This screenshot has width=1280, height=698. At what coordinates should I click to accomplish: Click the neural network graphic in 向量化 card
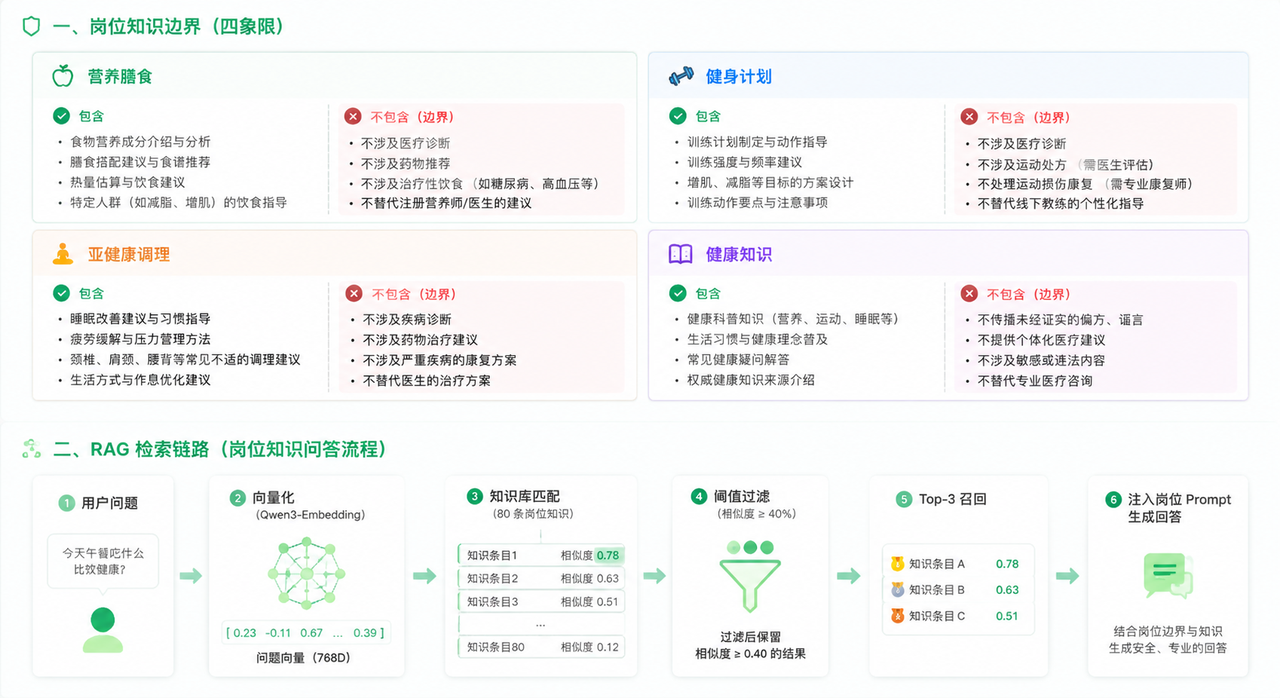[306, 575]
